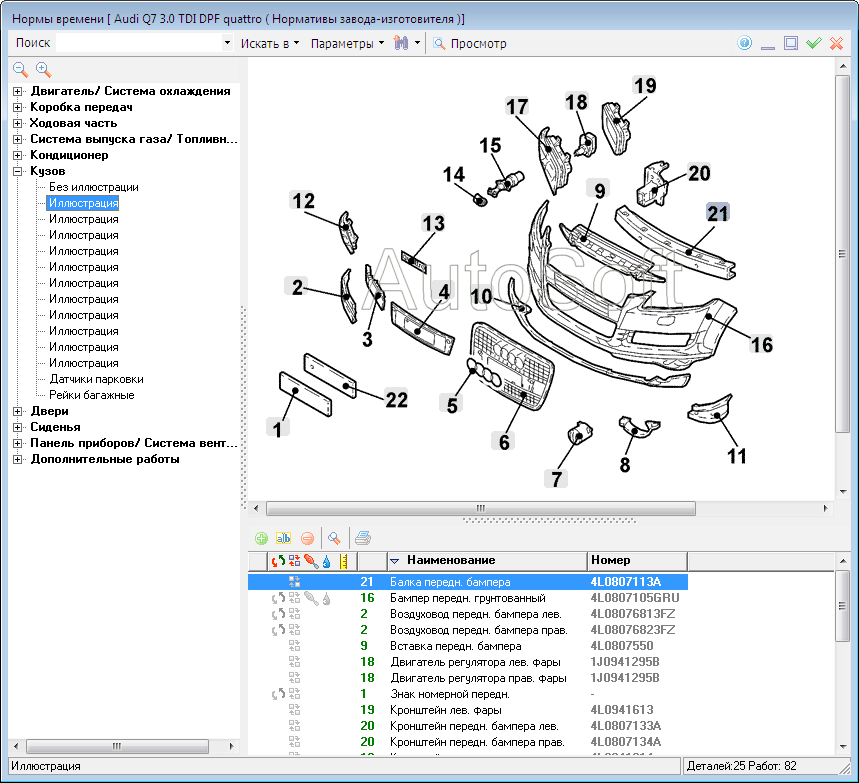Expand the Дополнительные работы node

tap(18, 459)
